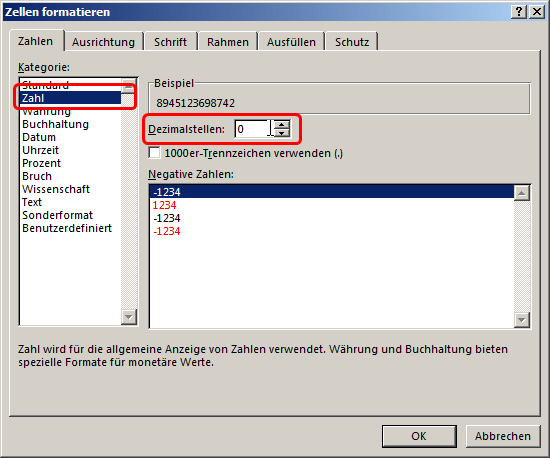Image resolution: width=550 pixels, height=458 pixels.
Task: Click negative numbers list scroll up arrow
Action: (x=522, y=193)
